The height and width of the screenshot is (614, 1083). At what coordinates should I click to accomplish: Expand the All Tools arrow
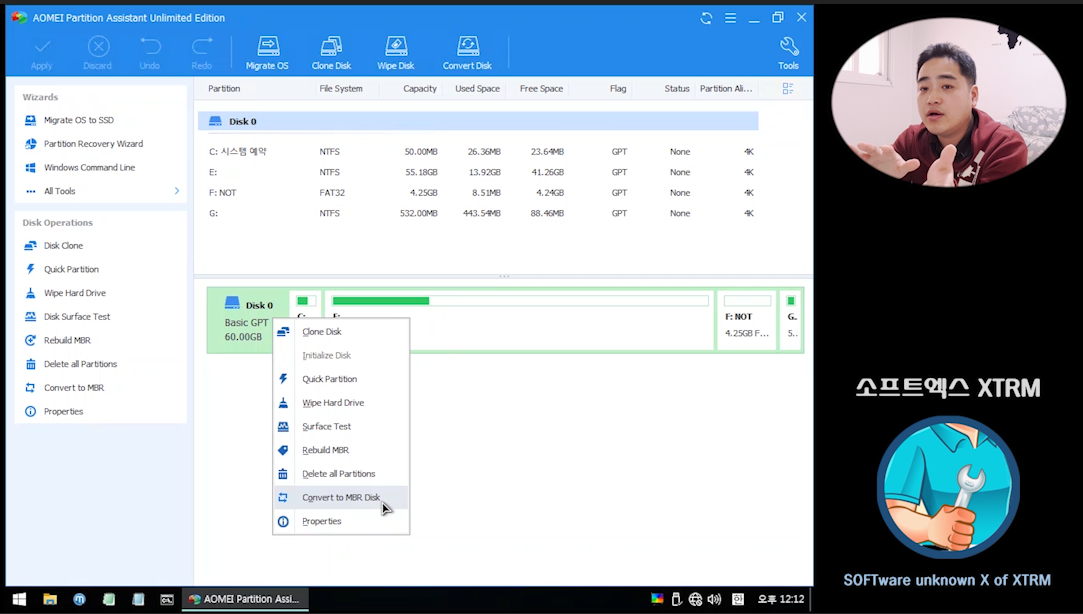177,191
